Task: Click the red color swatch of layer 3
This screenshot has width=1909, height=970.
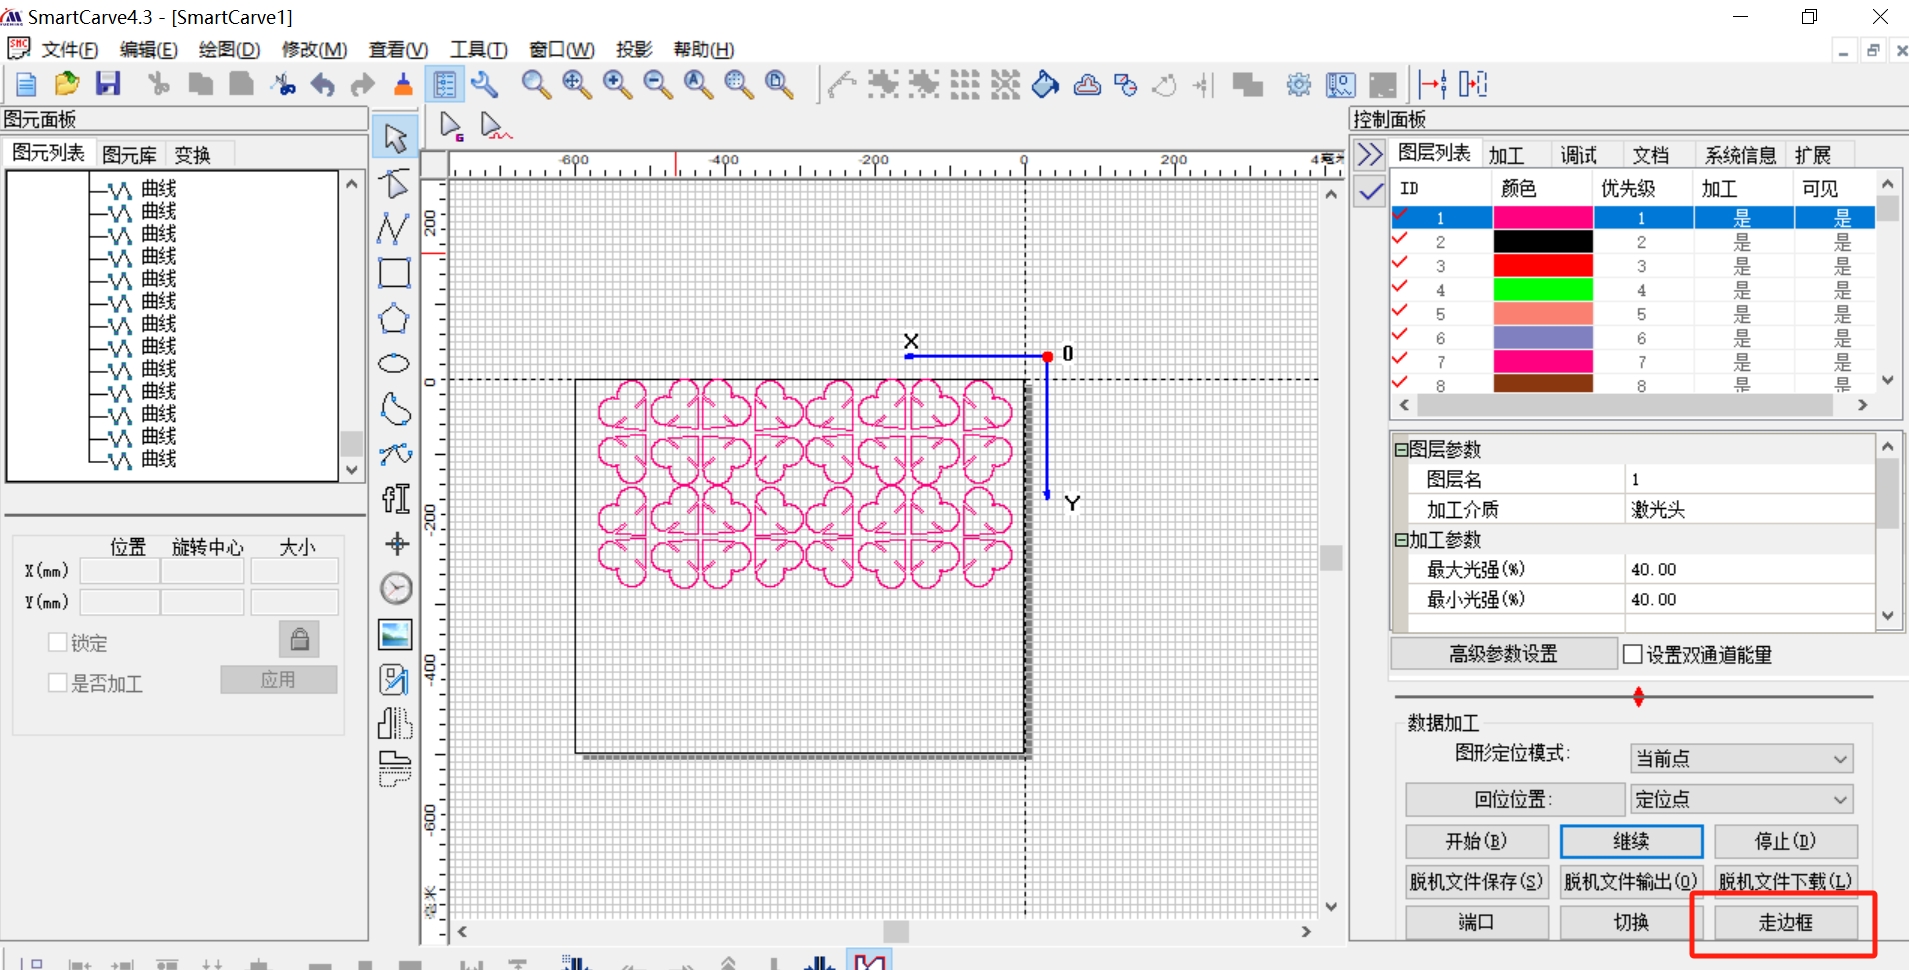Action: 1542,265
